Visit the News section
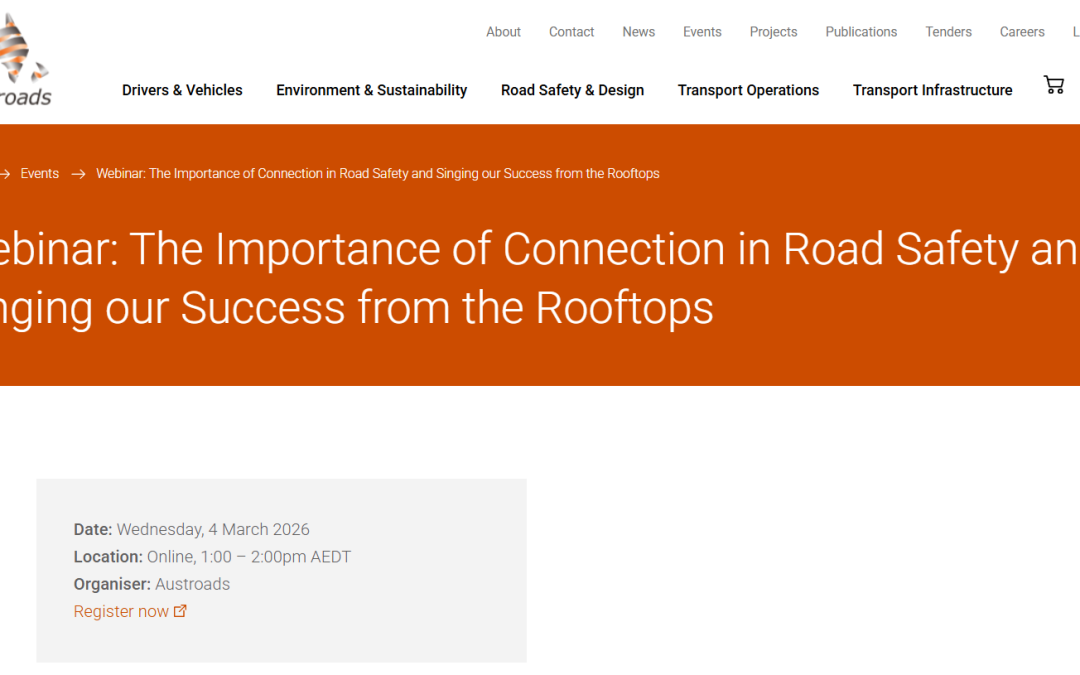The width and height of the screenshot is (1080, 675). 638,31
